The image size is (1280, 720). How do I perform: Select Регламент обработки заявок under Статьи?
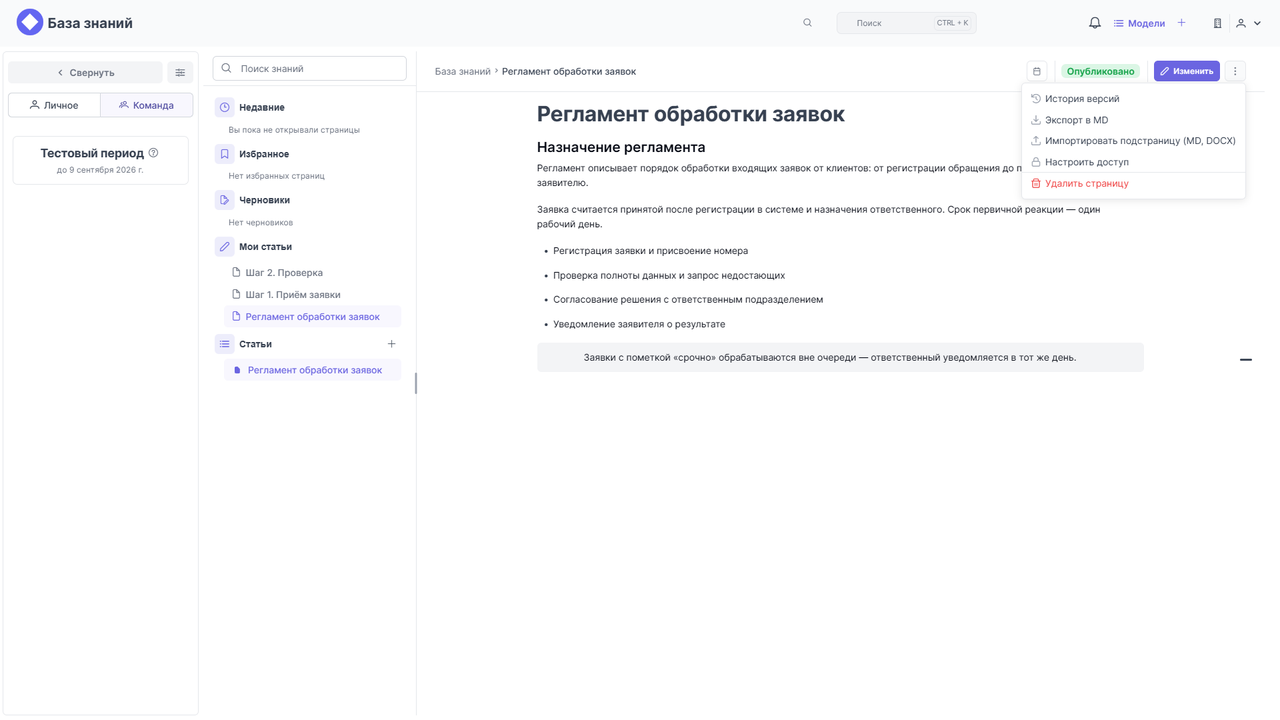pyautogui.click(x=312, y=370)
